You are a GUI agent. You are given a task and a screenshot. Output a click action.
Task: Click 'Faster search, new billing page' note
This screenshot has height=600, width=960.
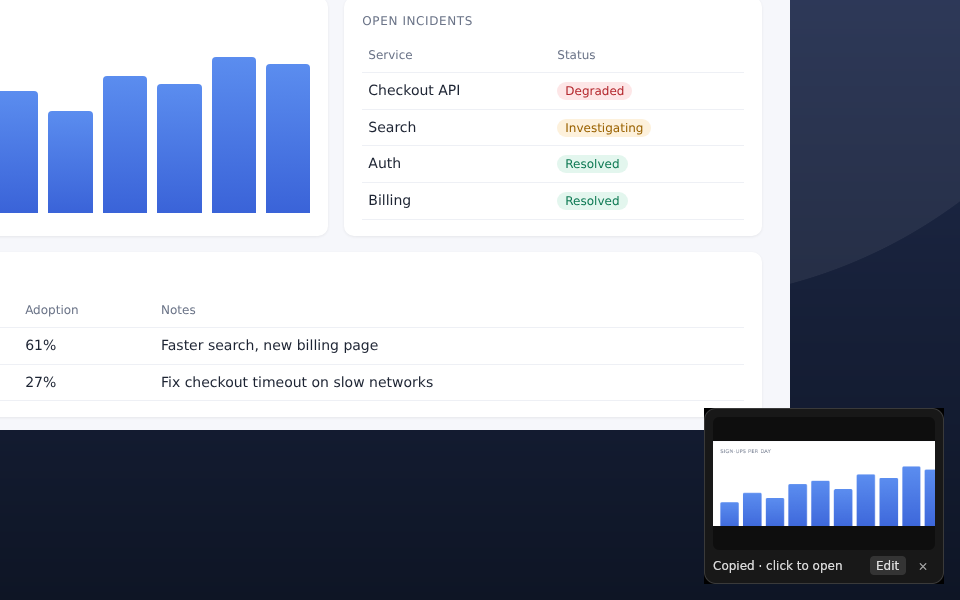click(x=269, y=345)
